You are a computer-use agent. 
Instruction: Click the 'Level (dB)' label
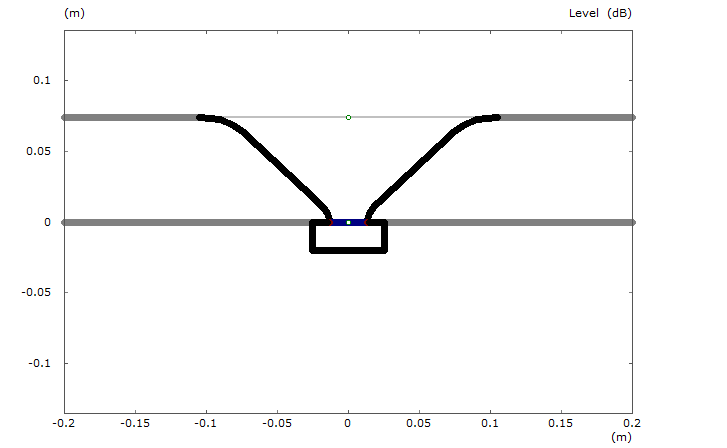(600, 13)
